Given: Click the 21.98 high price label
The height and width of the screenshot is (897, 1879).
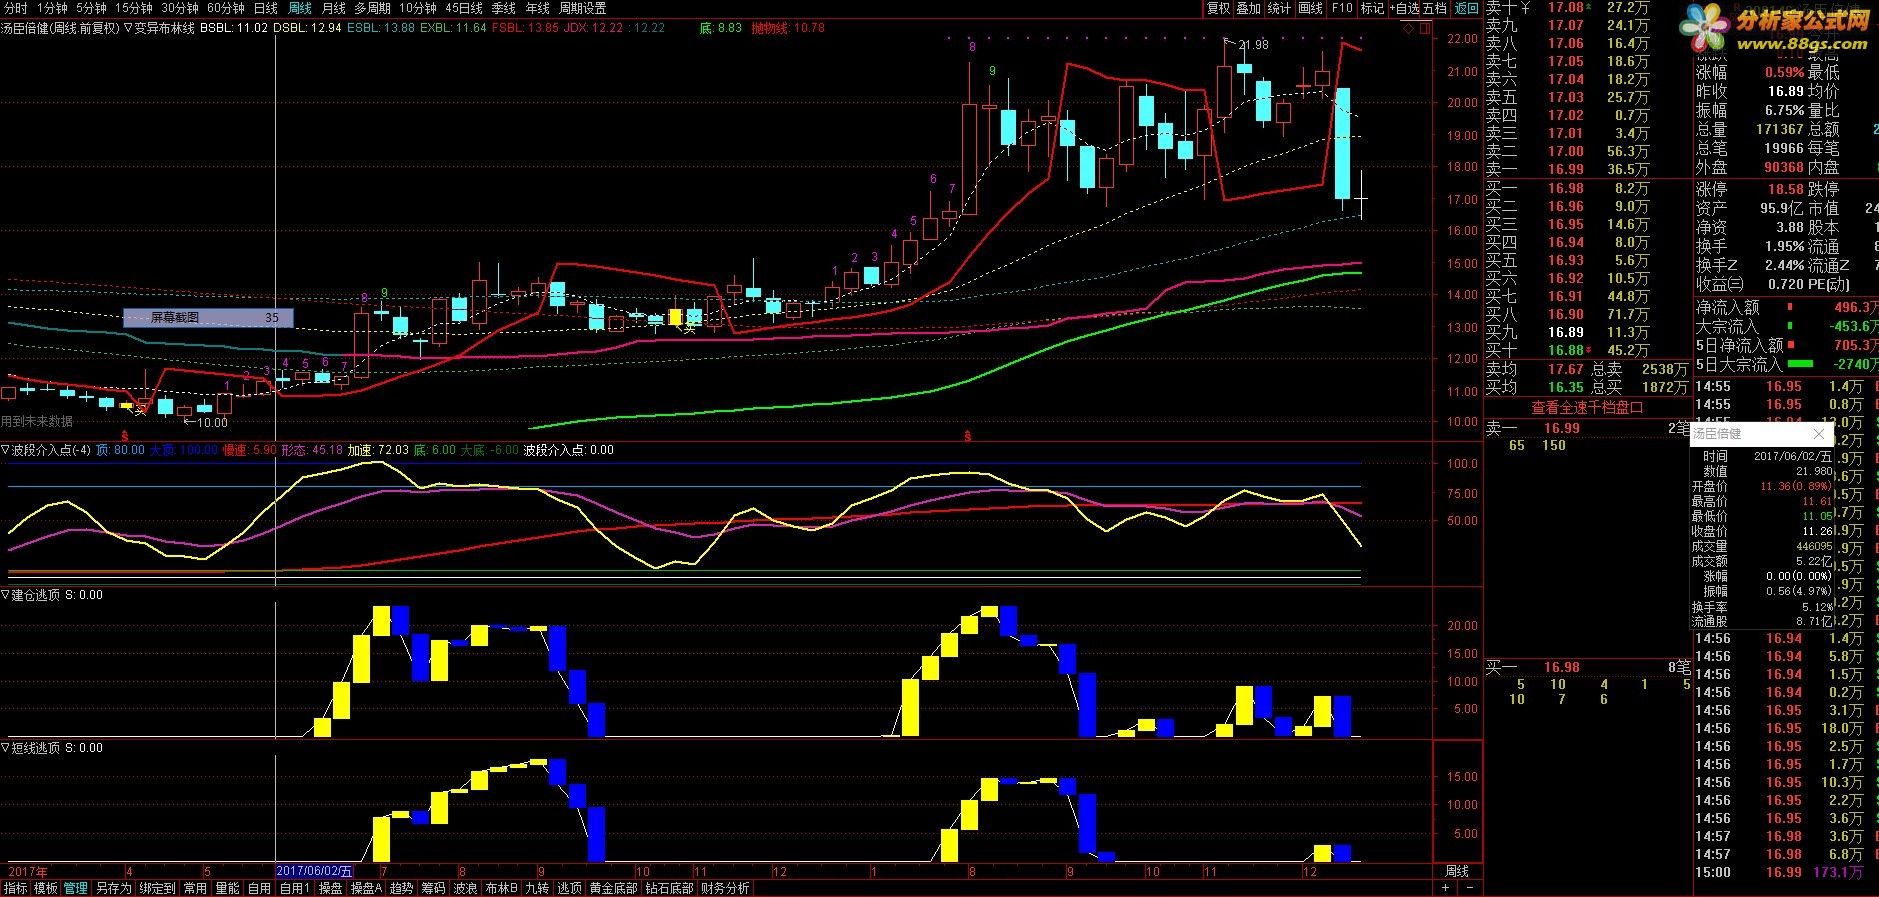Looking at the screenshot, I should pyautogui.click(x=1253, y=45).
